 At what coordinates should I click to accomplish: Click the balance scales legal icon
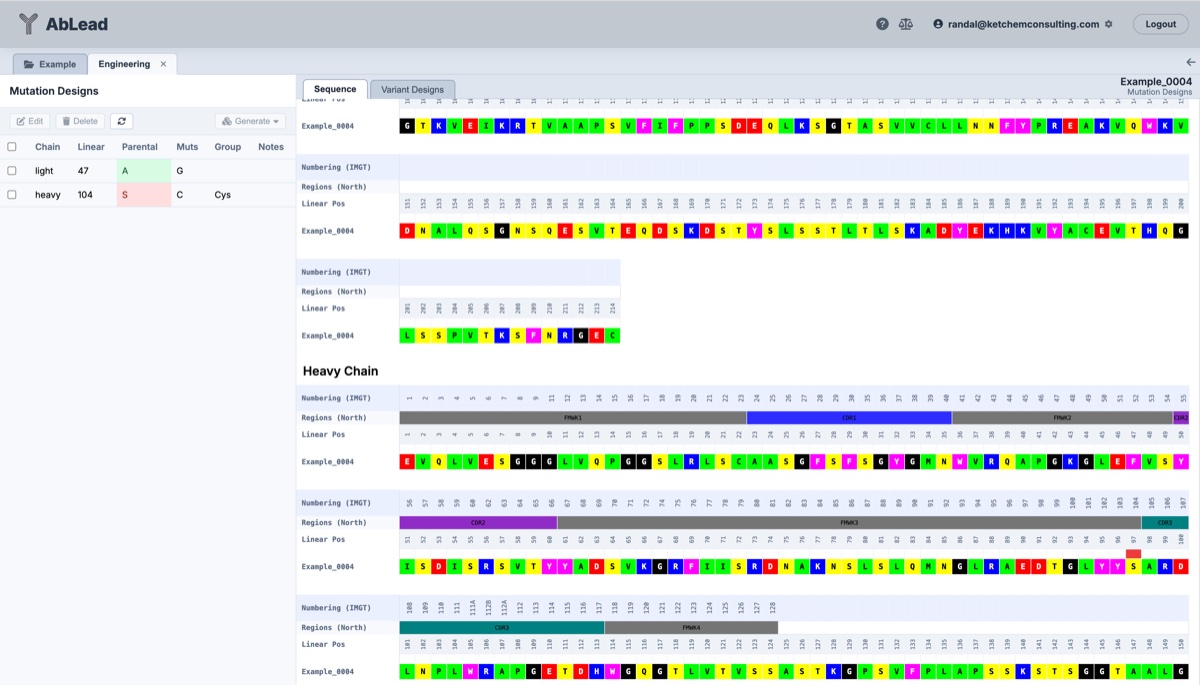pos(906,24)
